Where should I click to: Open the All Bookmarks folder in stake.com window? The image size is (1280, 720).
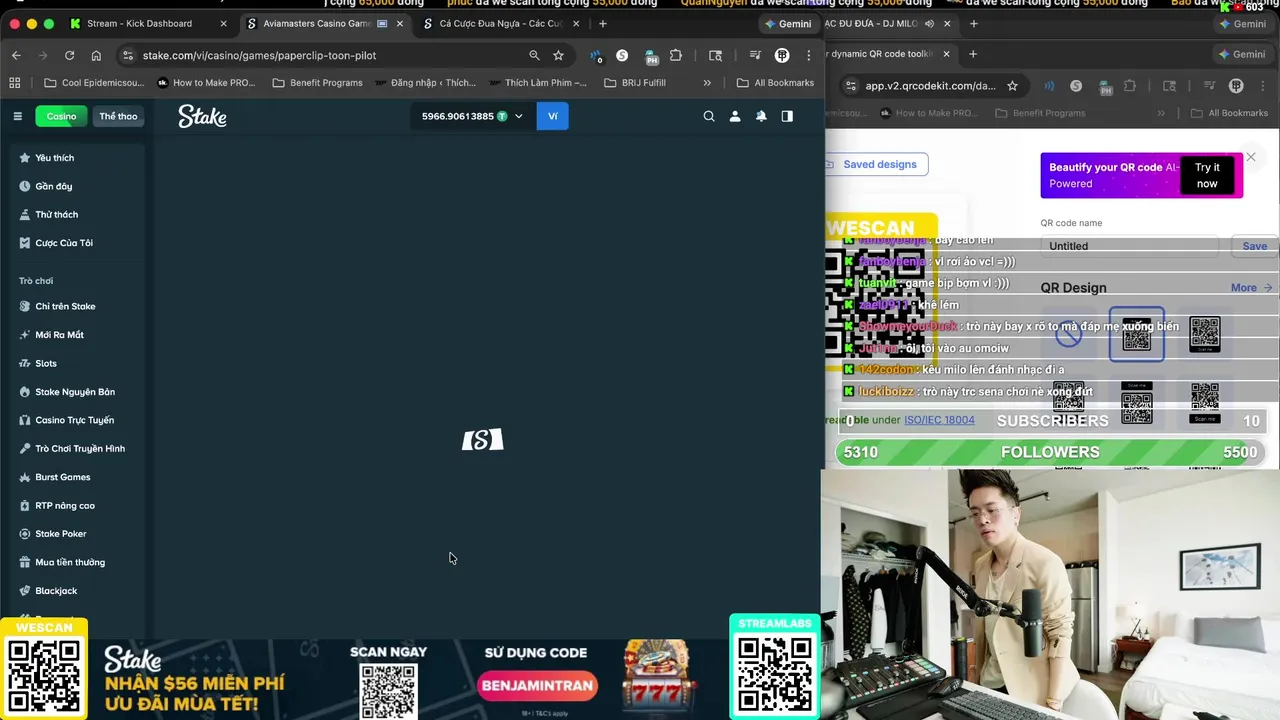(x=775, y=83)
